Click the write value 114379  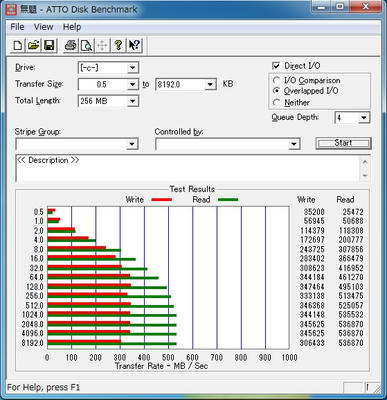[x=312, y=231]
